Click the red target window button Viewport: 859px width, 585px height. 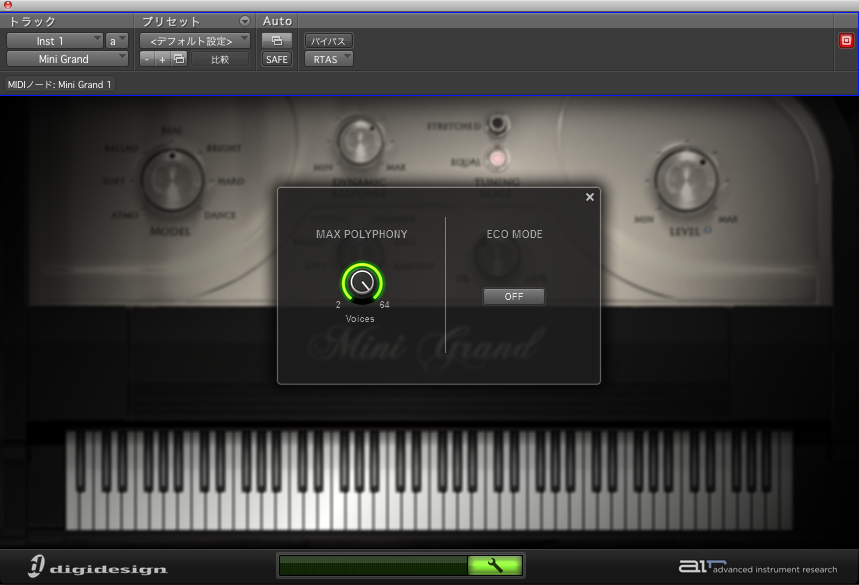(x=846, y=41)
